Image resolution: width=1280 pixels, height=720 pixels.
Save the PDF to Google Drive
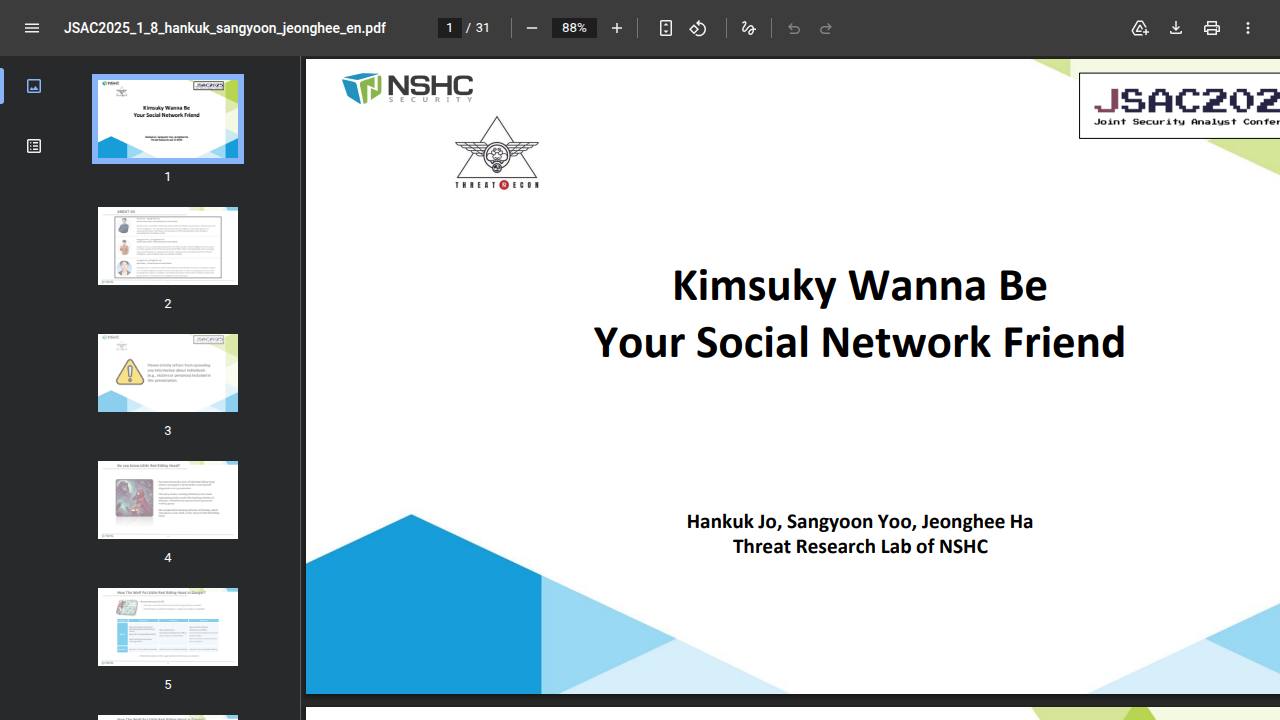click(1140, 28)
